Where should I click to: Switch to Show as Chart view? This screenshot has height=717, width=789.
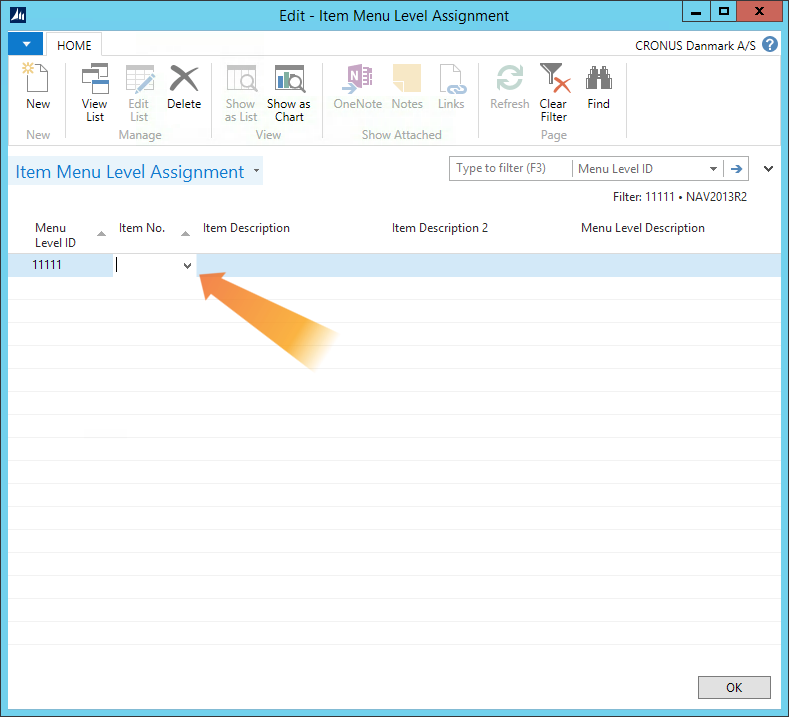pos(289,93)
